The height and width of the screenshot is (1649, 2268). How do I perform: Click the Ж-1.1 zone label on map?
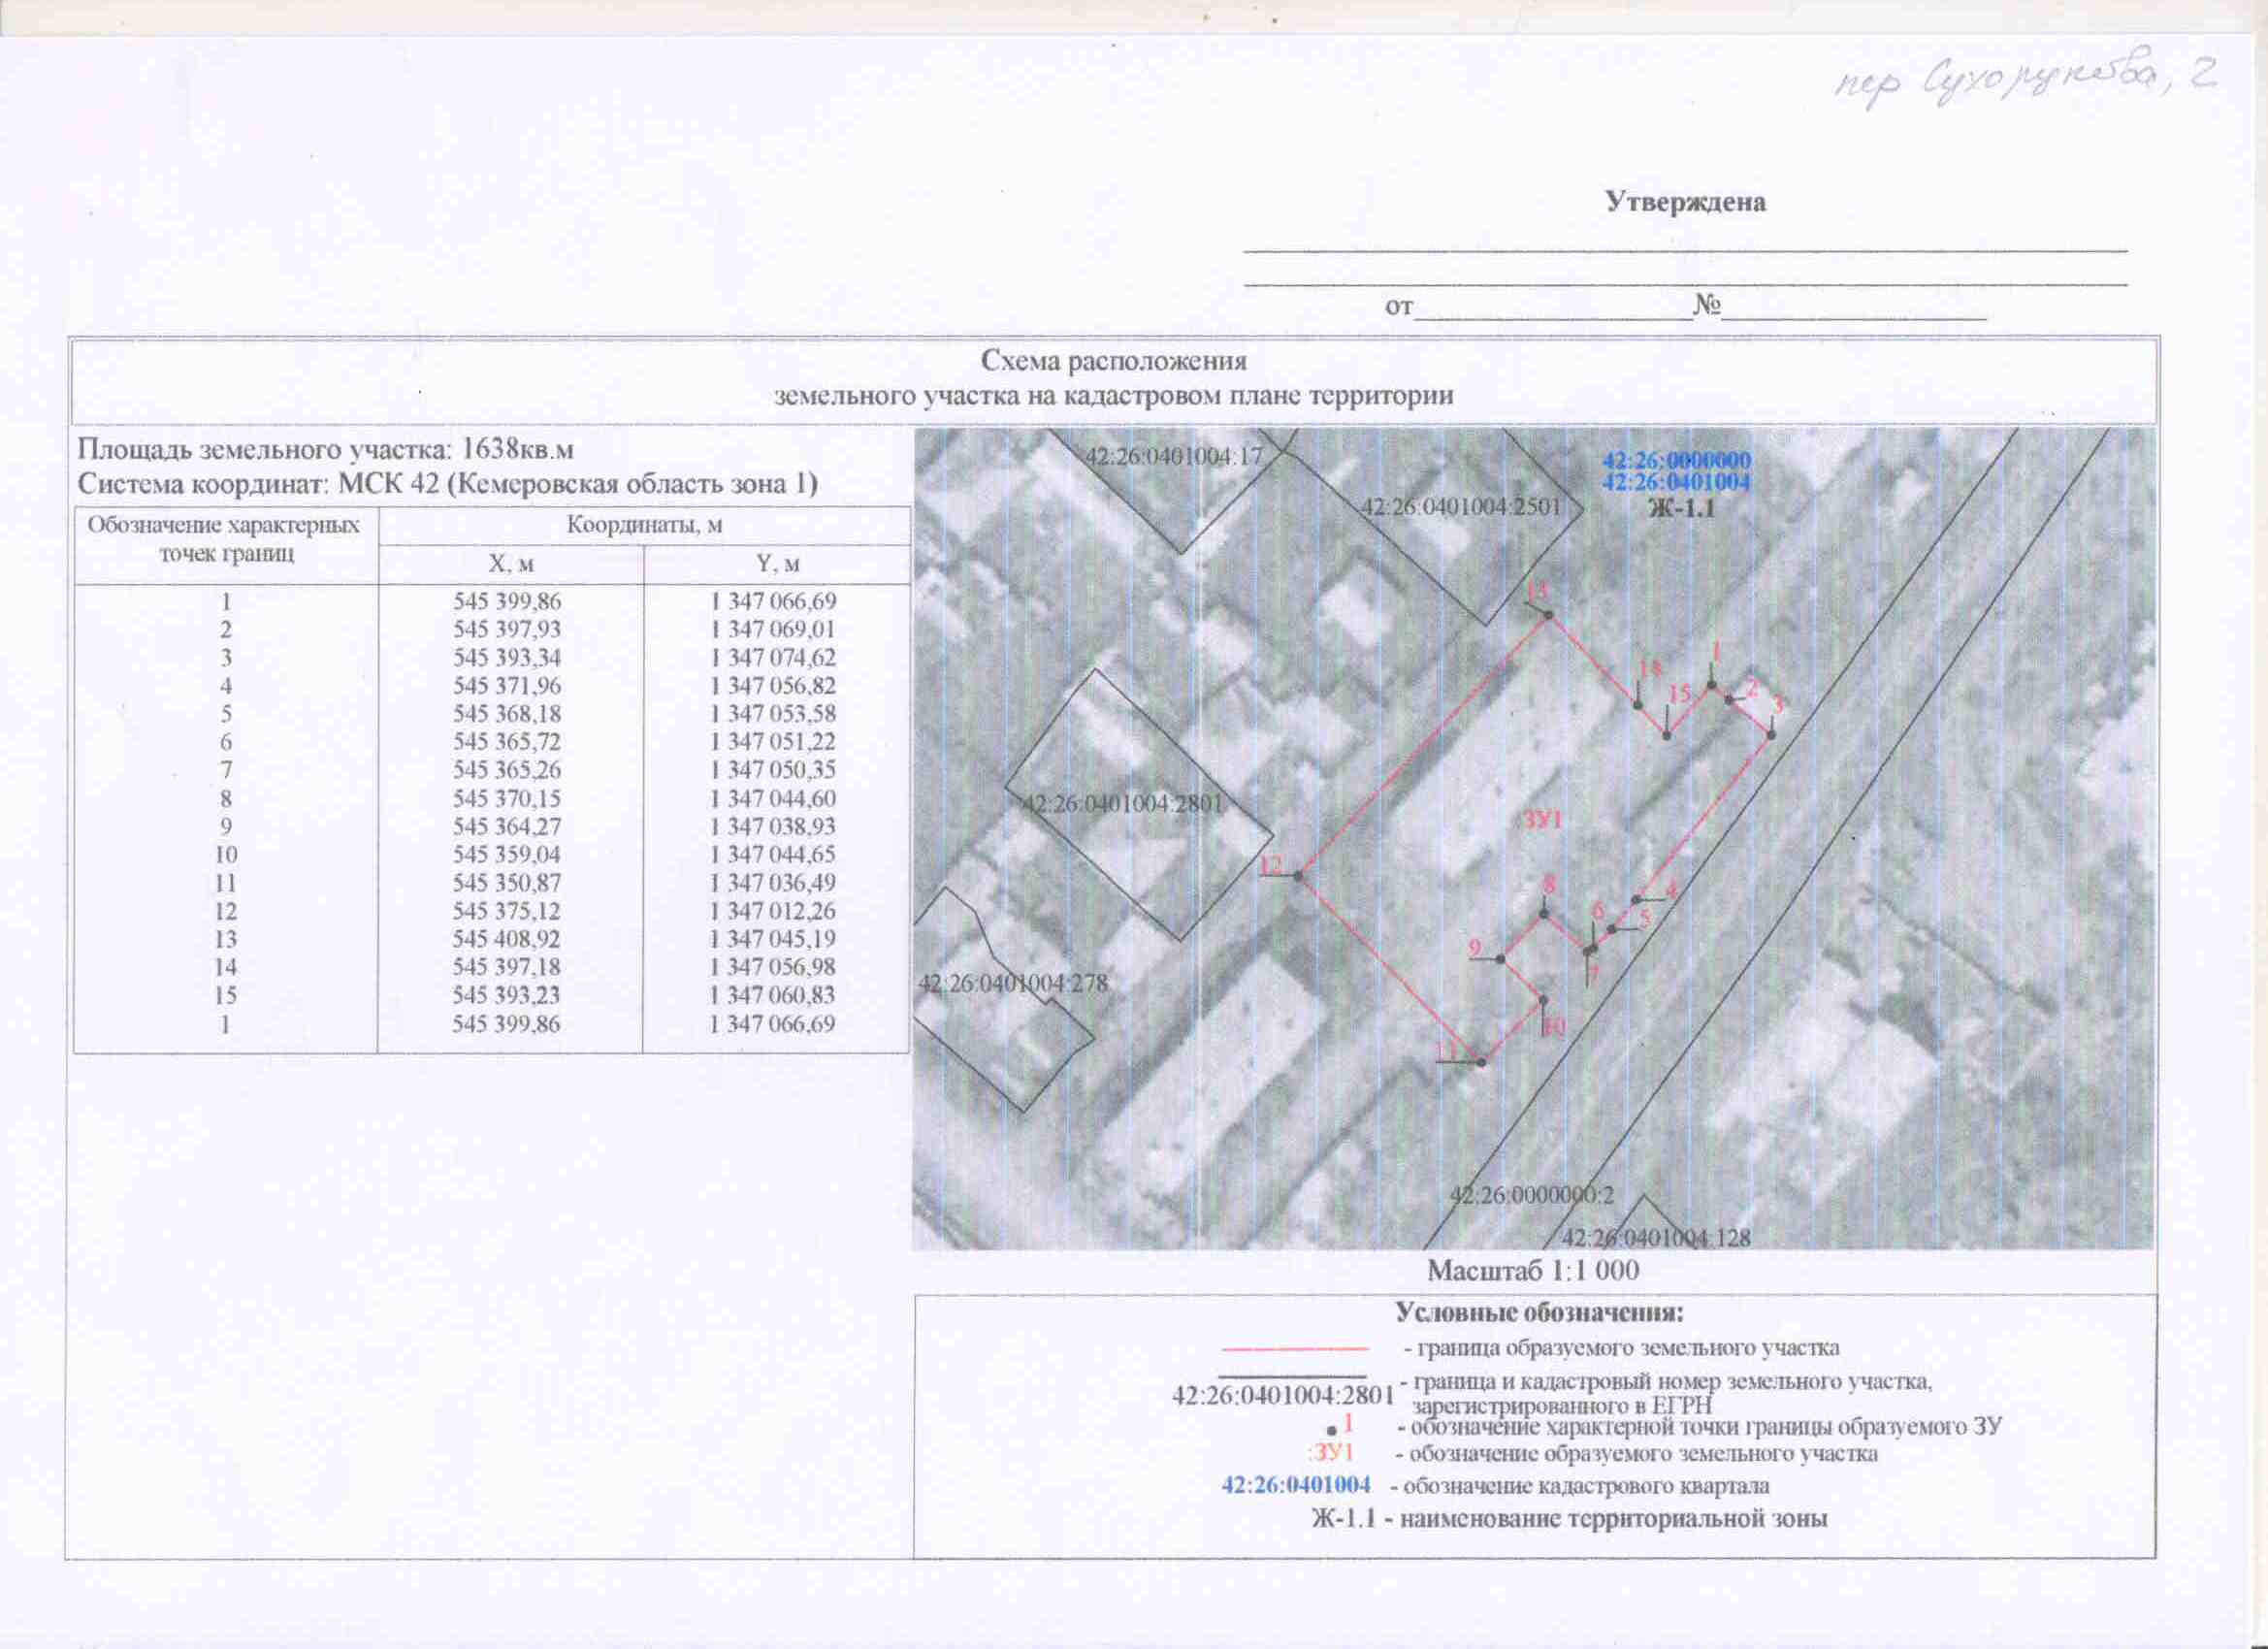1681,508
